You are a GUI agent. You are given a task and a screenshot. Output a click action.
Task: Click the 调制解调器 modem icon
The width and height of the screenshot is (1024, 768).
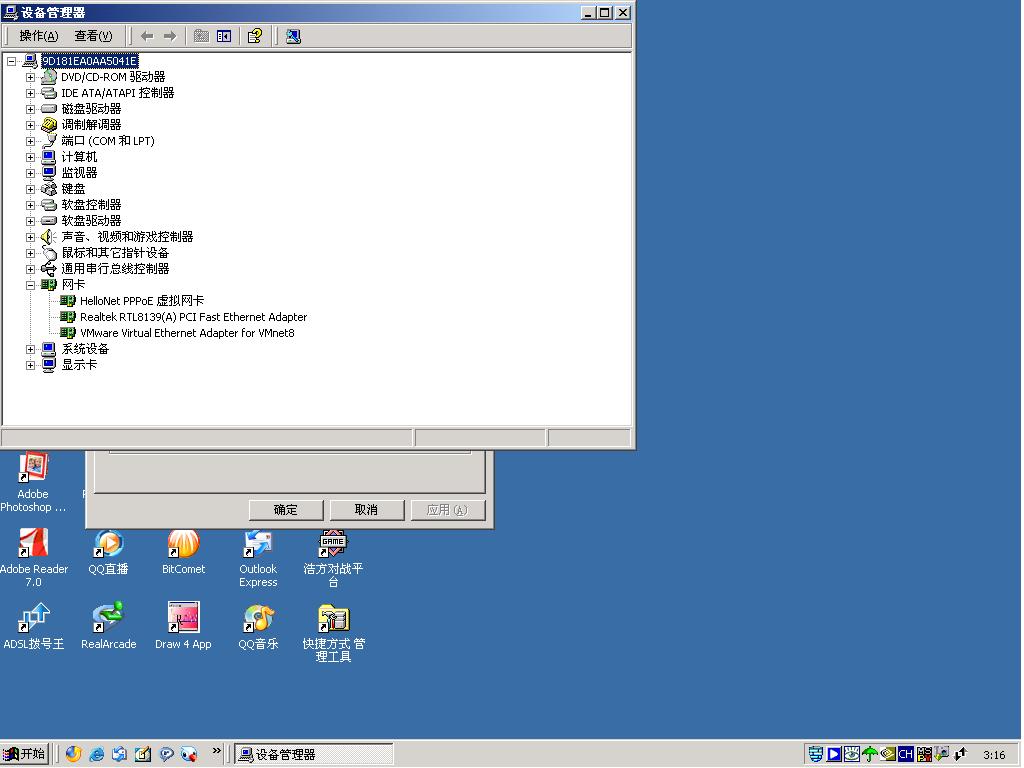click(49, 125)
